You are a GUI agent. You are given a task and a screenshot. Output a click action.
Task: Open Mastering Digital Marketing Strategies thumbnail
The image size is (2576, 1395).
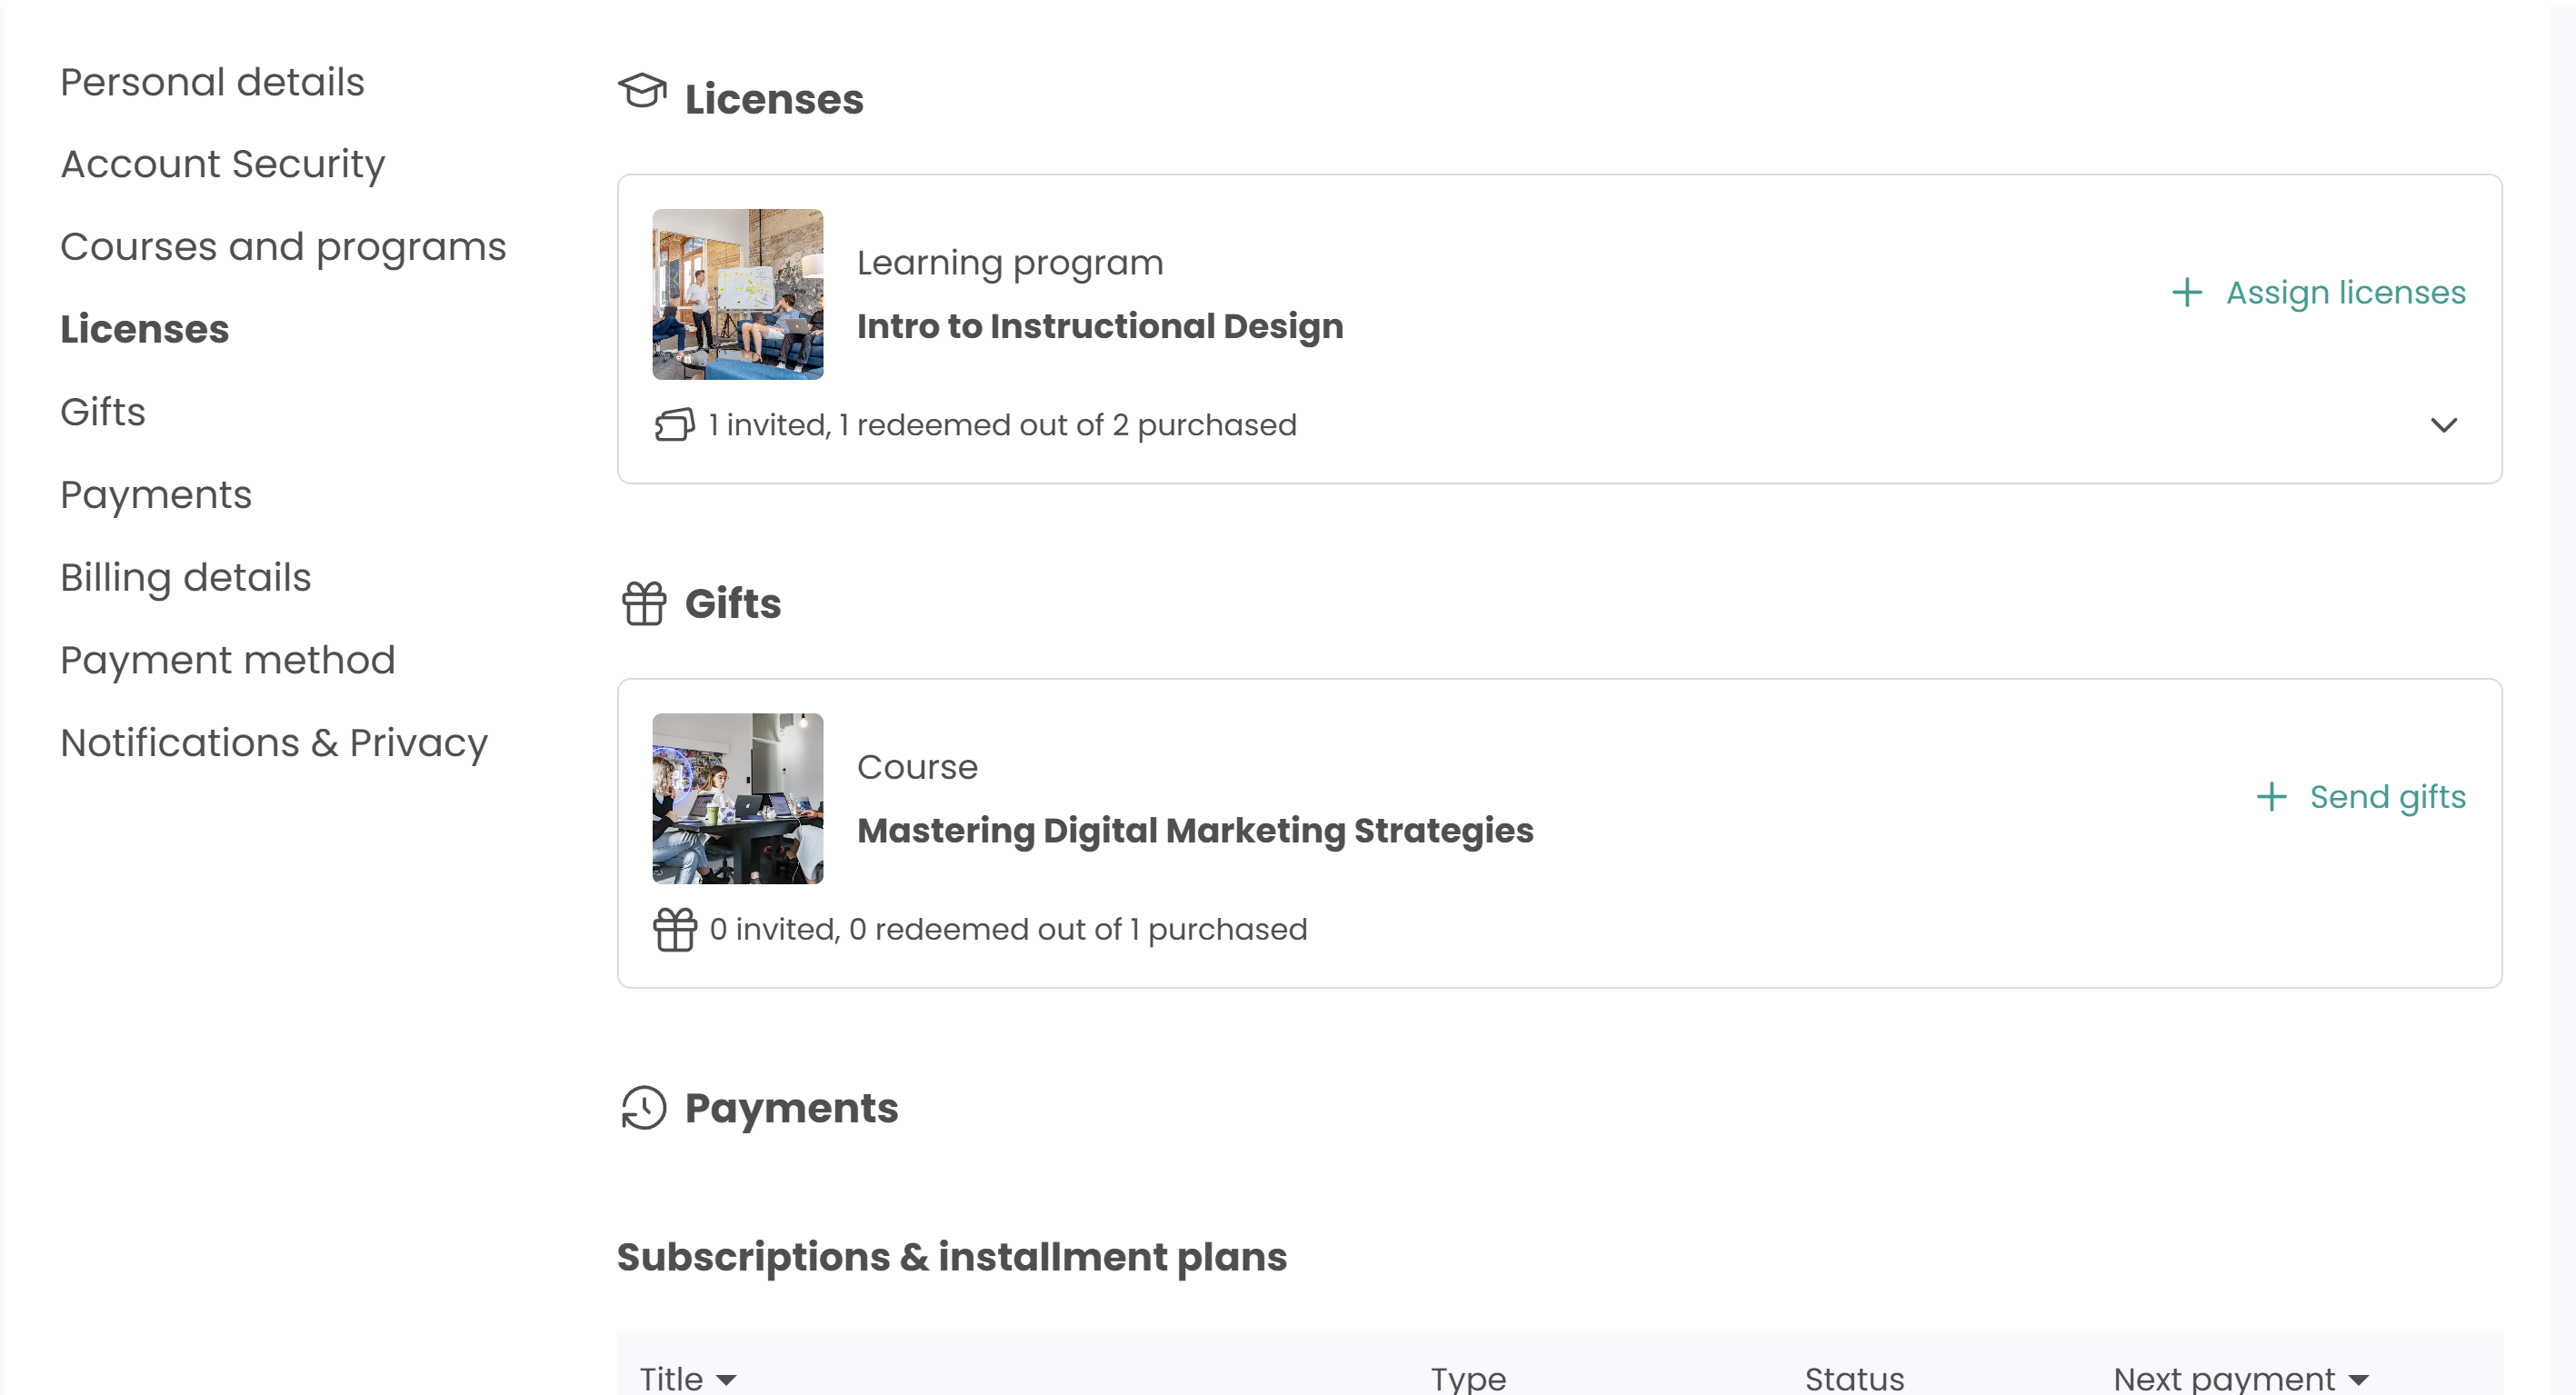[738, 798]
